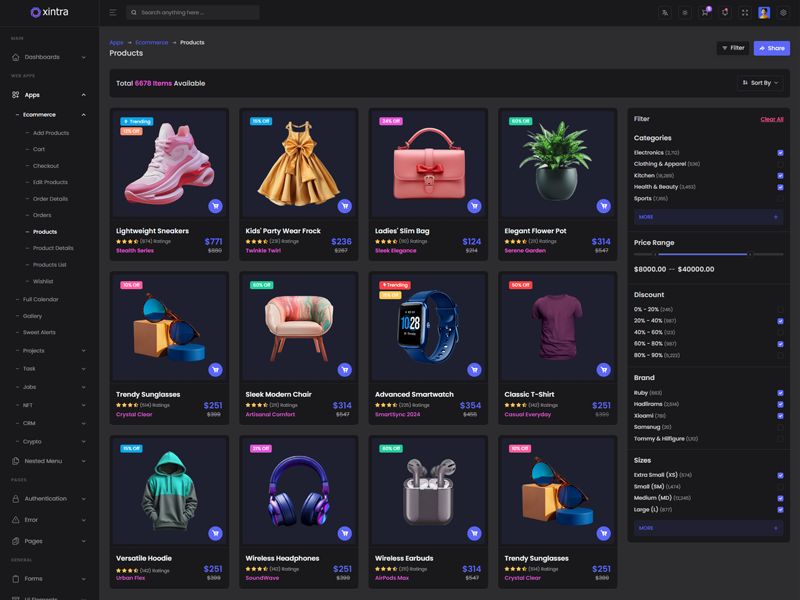800x600 pixels.
Task: Expand MORE under Categories filter
Action: (x=708, y=216)
